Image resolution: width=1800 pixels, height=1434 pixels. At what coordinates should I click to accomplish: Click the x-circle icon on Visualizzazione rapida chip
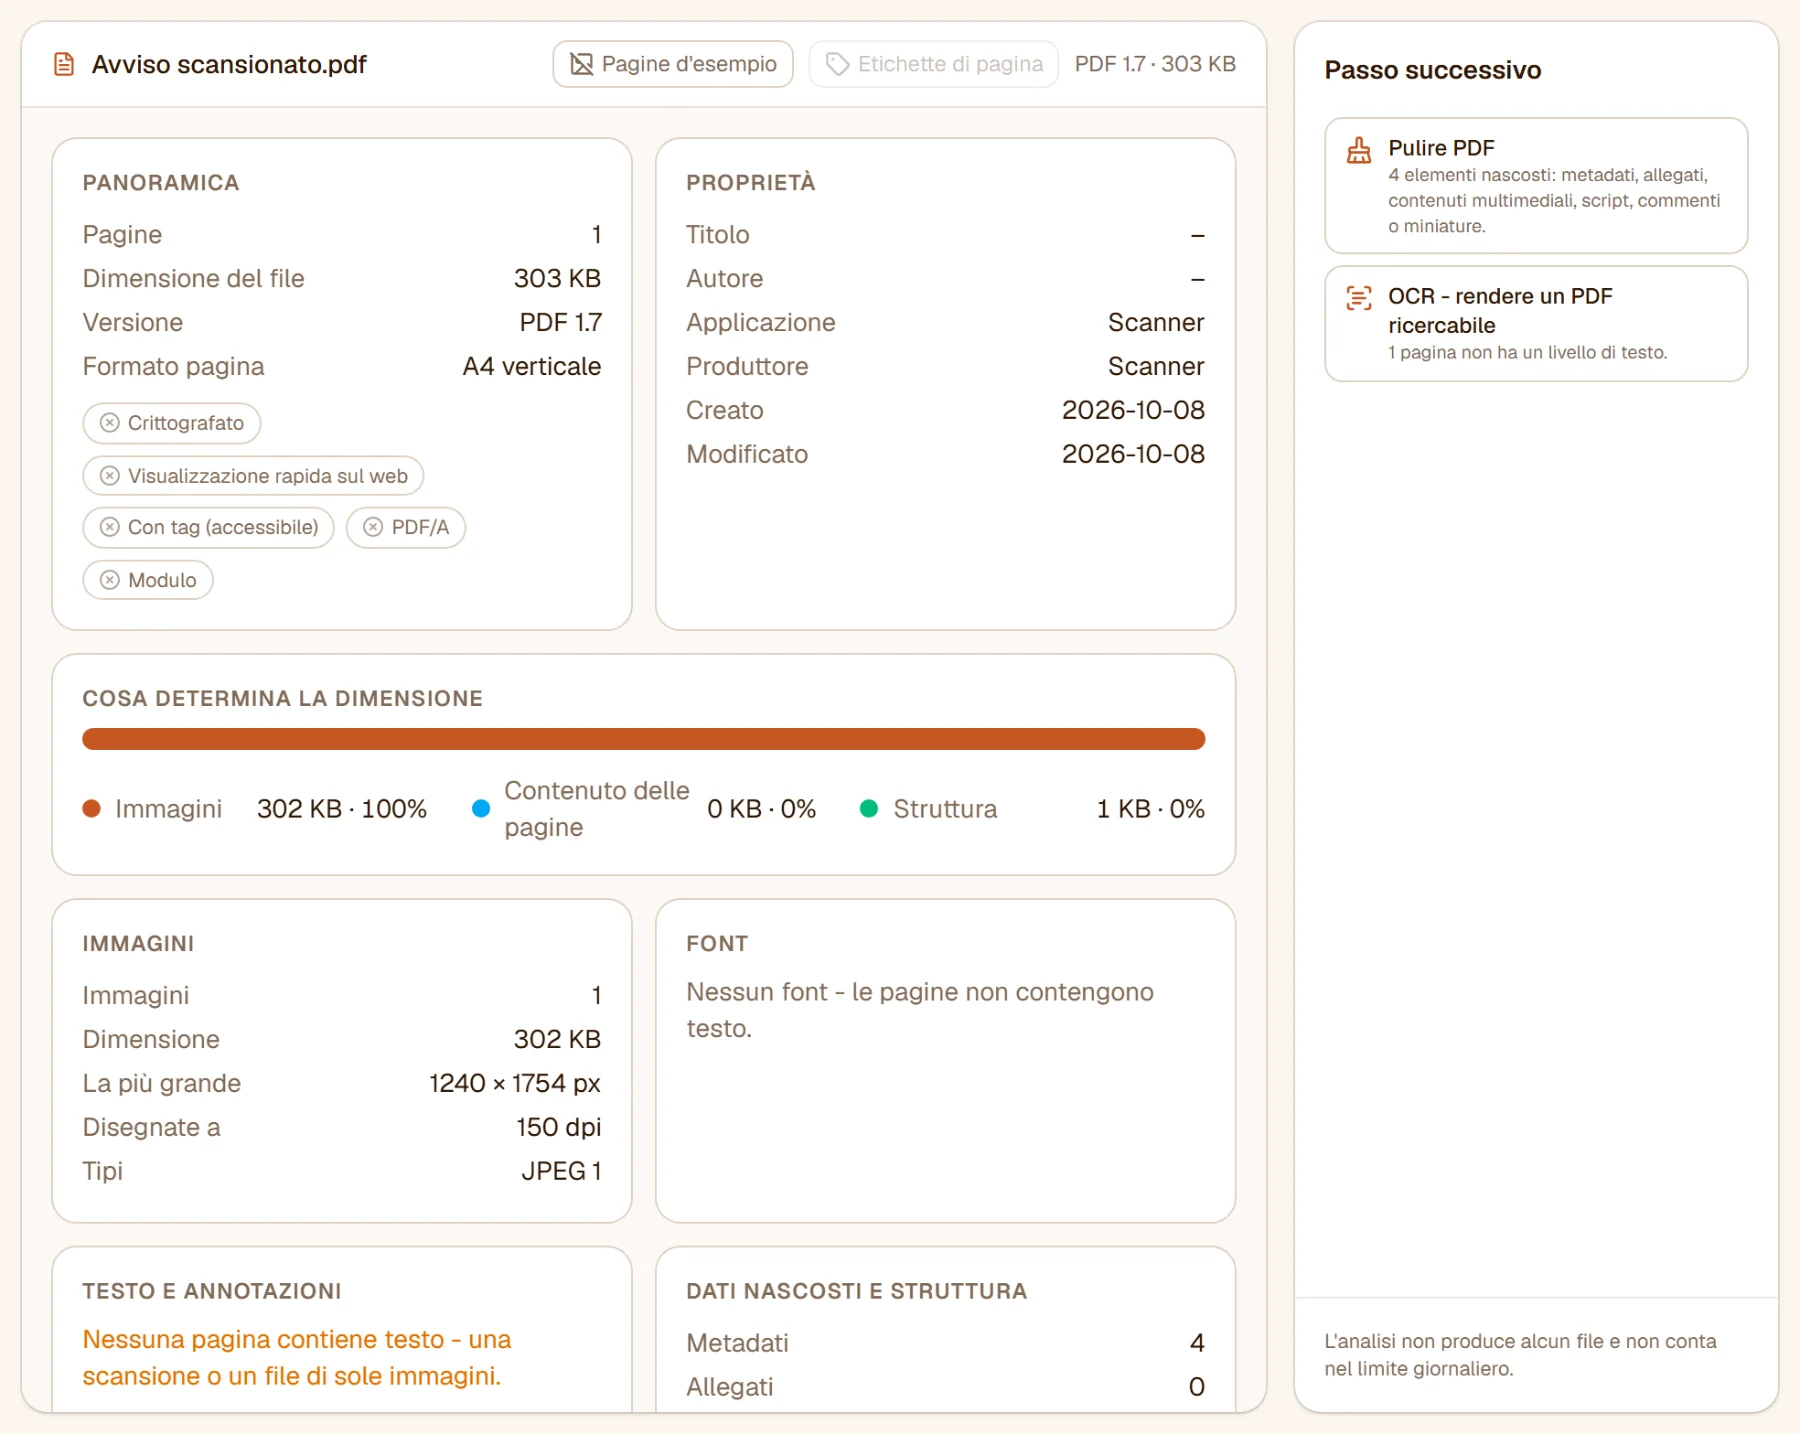click(110, 476)
